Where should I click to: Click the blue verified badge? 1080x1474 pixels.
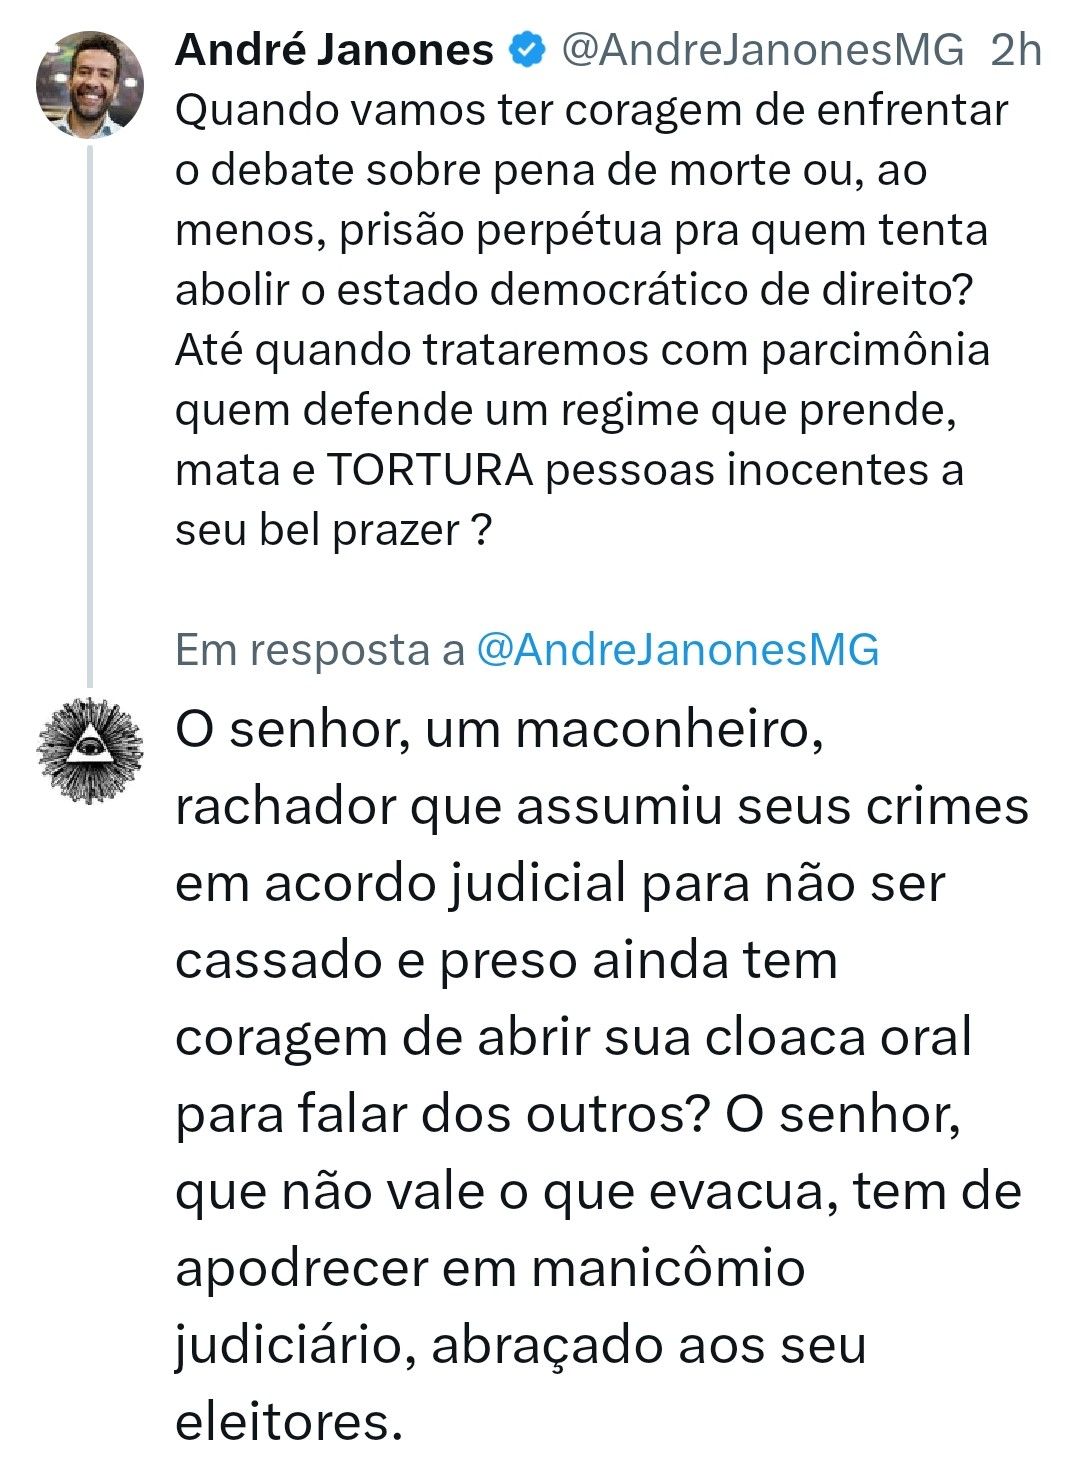[x=528, y=50]
